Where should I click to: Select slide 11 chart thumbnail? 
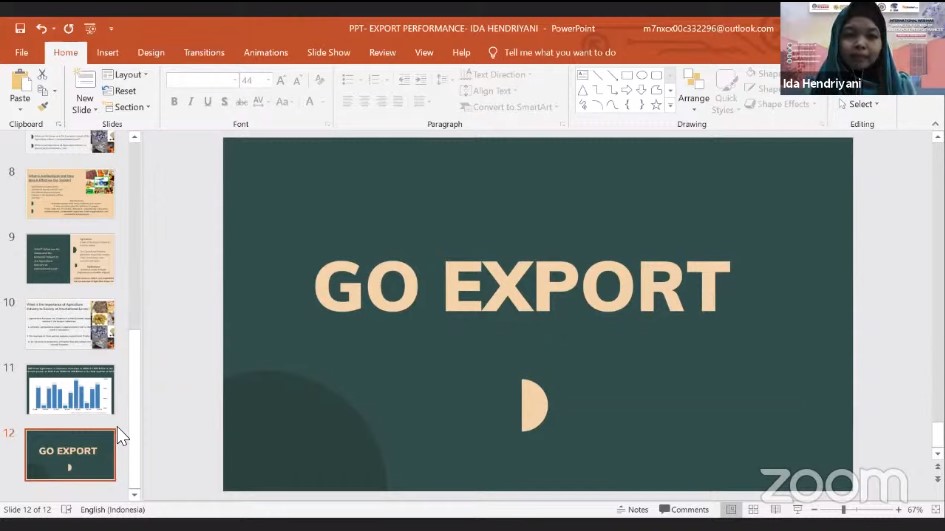tap(70, 389)
